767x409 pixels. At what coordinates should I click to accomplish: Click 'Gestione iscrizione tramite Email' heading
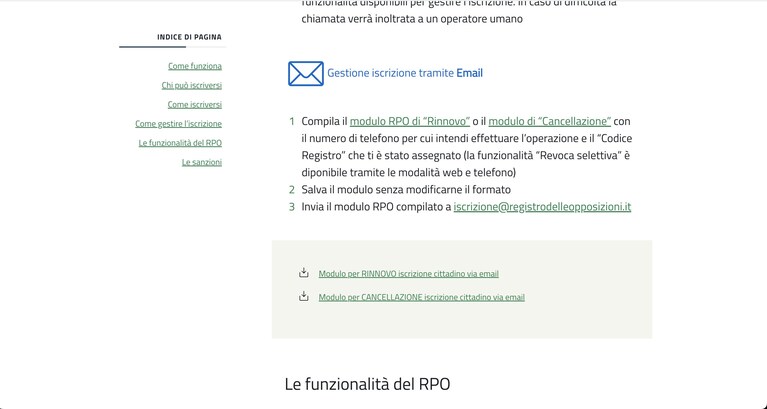(x=405, y=73)
